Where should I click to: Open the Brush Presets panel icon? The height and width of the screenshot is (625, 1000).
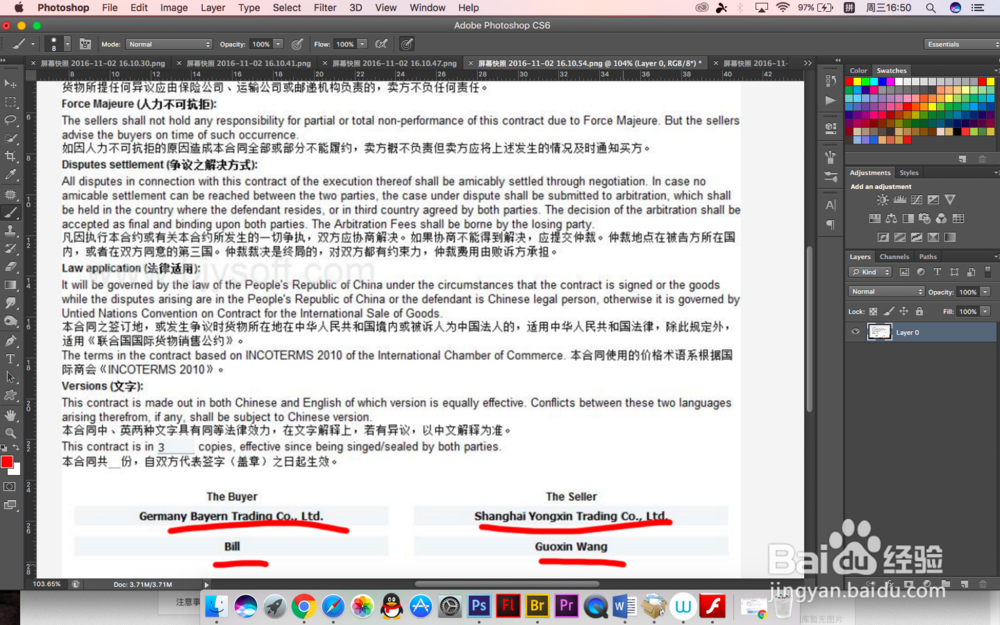pos(830,177)
